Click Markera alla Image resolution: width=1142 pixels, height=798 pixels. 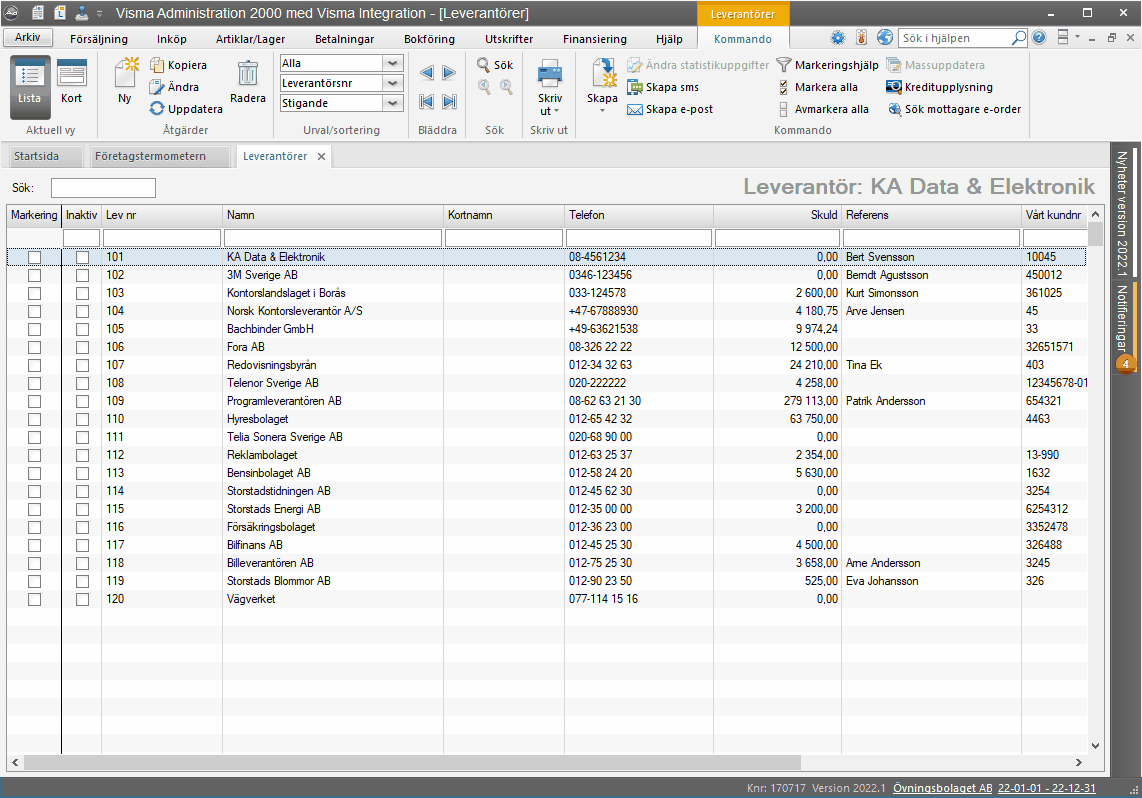(817, 87)
